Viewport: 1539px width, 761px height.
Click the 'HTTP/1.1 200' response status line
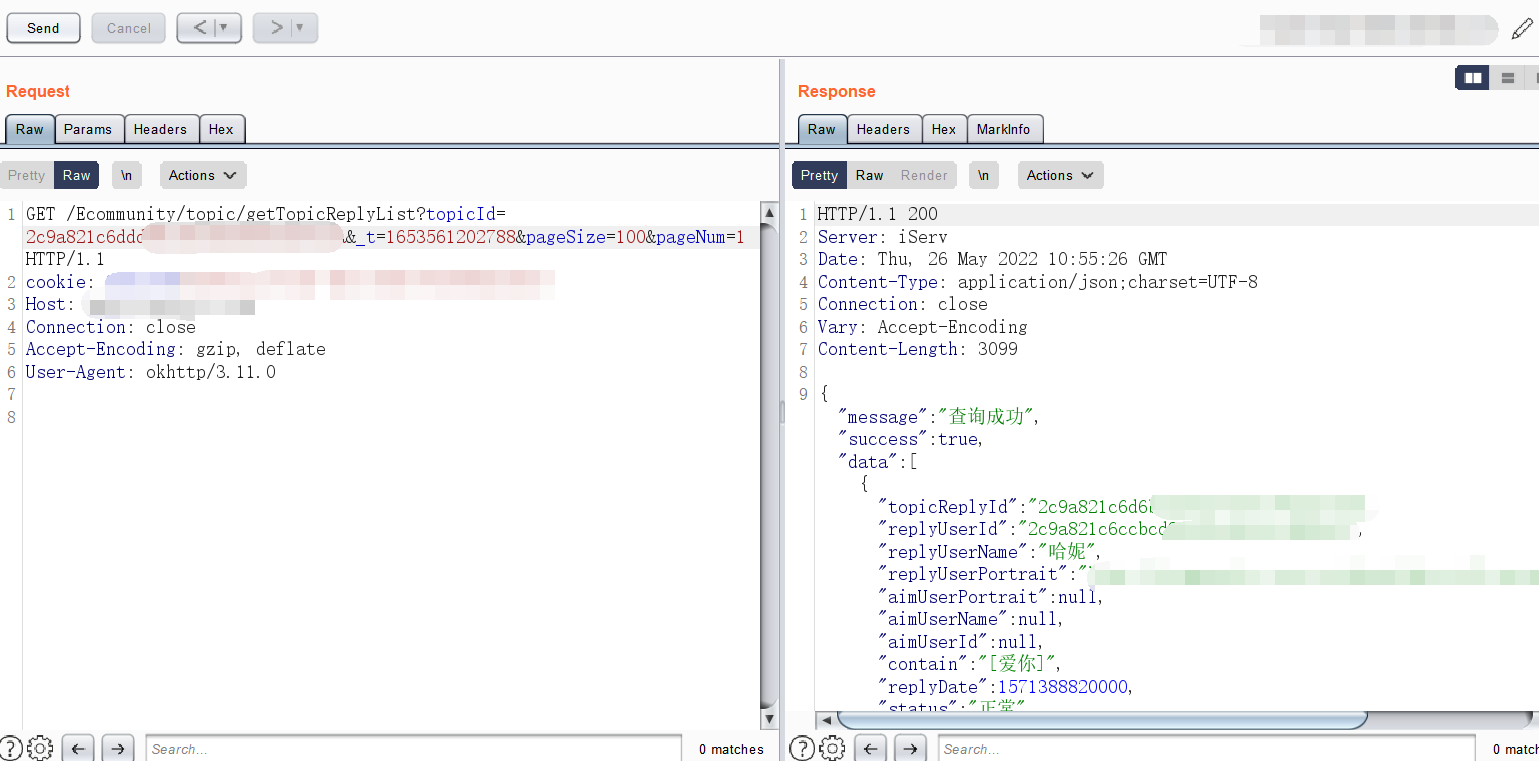click(878, 214)
